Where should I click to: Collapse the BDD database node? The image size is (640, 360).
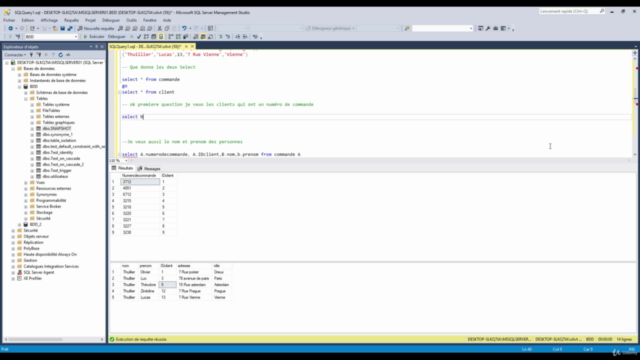[x=19, y=87]
